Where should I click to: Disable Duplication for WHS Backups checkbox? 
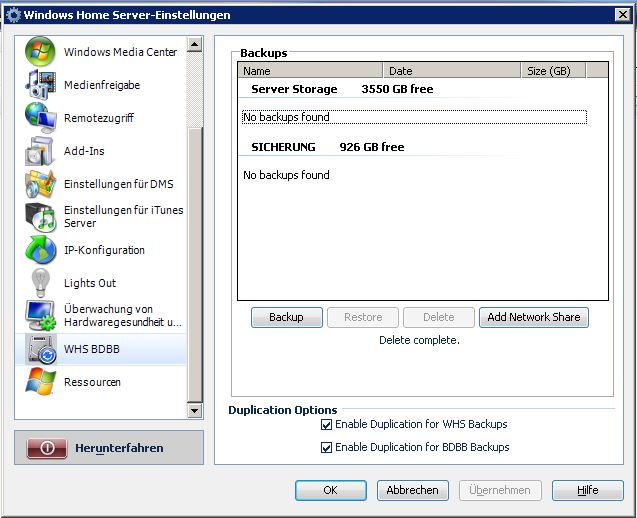[326, 424]
